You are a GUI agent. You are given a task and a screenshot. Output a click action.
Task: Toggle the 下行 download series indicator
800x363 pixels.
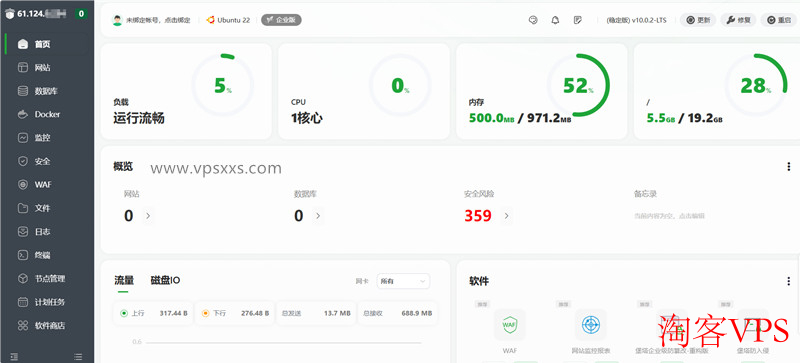(x=205, y=313)
